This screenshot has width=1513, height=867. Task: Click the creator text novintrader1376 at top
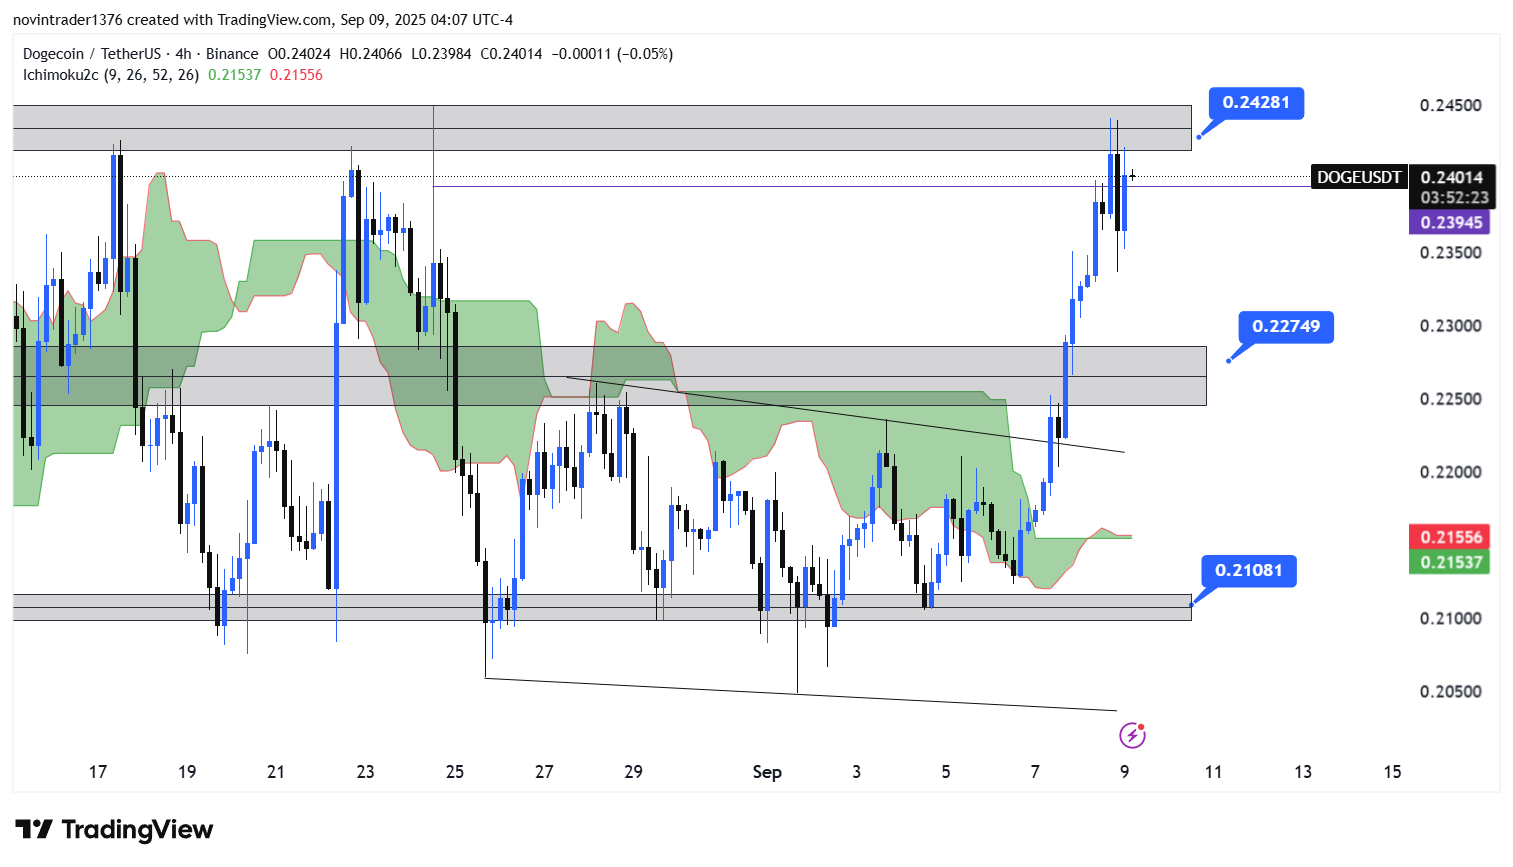[x=66, y=20]
